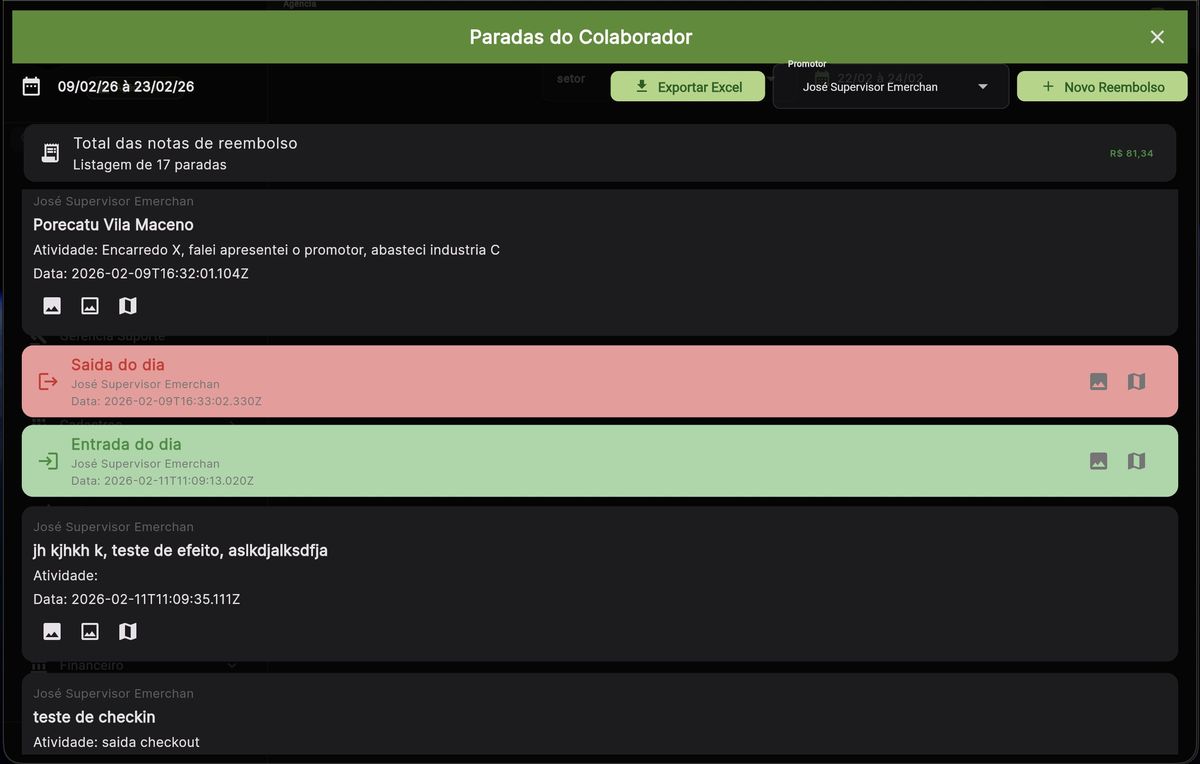Close the Paradas do Colaborador dialog
The image size is (1200, 764).
tap(1157, 37)
